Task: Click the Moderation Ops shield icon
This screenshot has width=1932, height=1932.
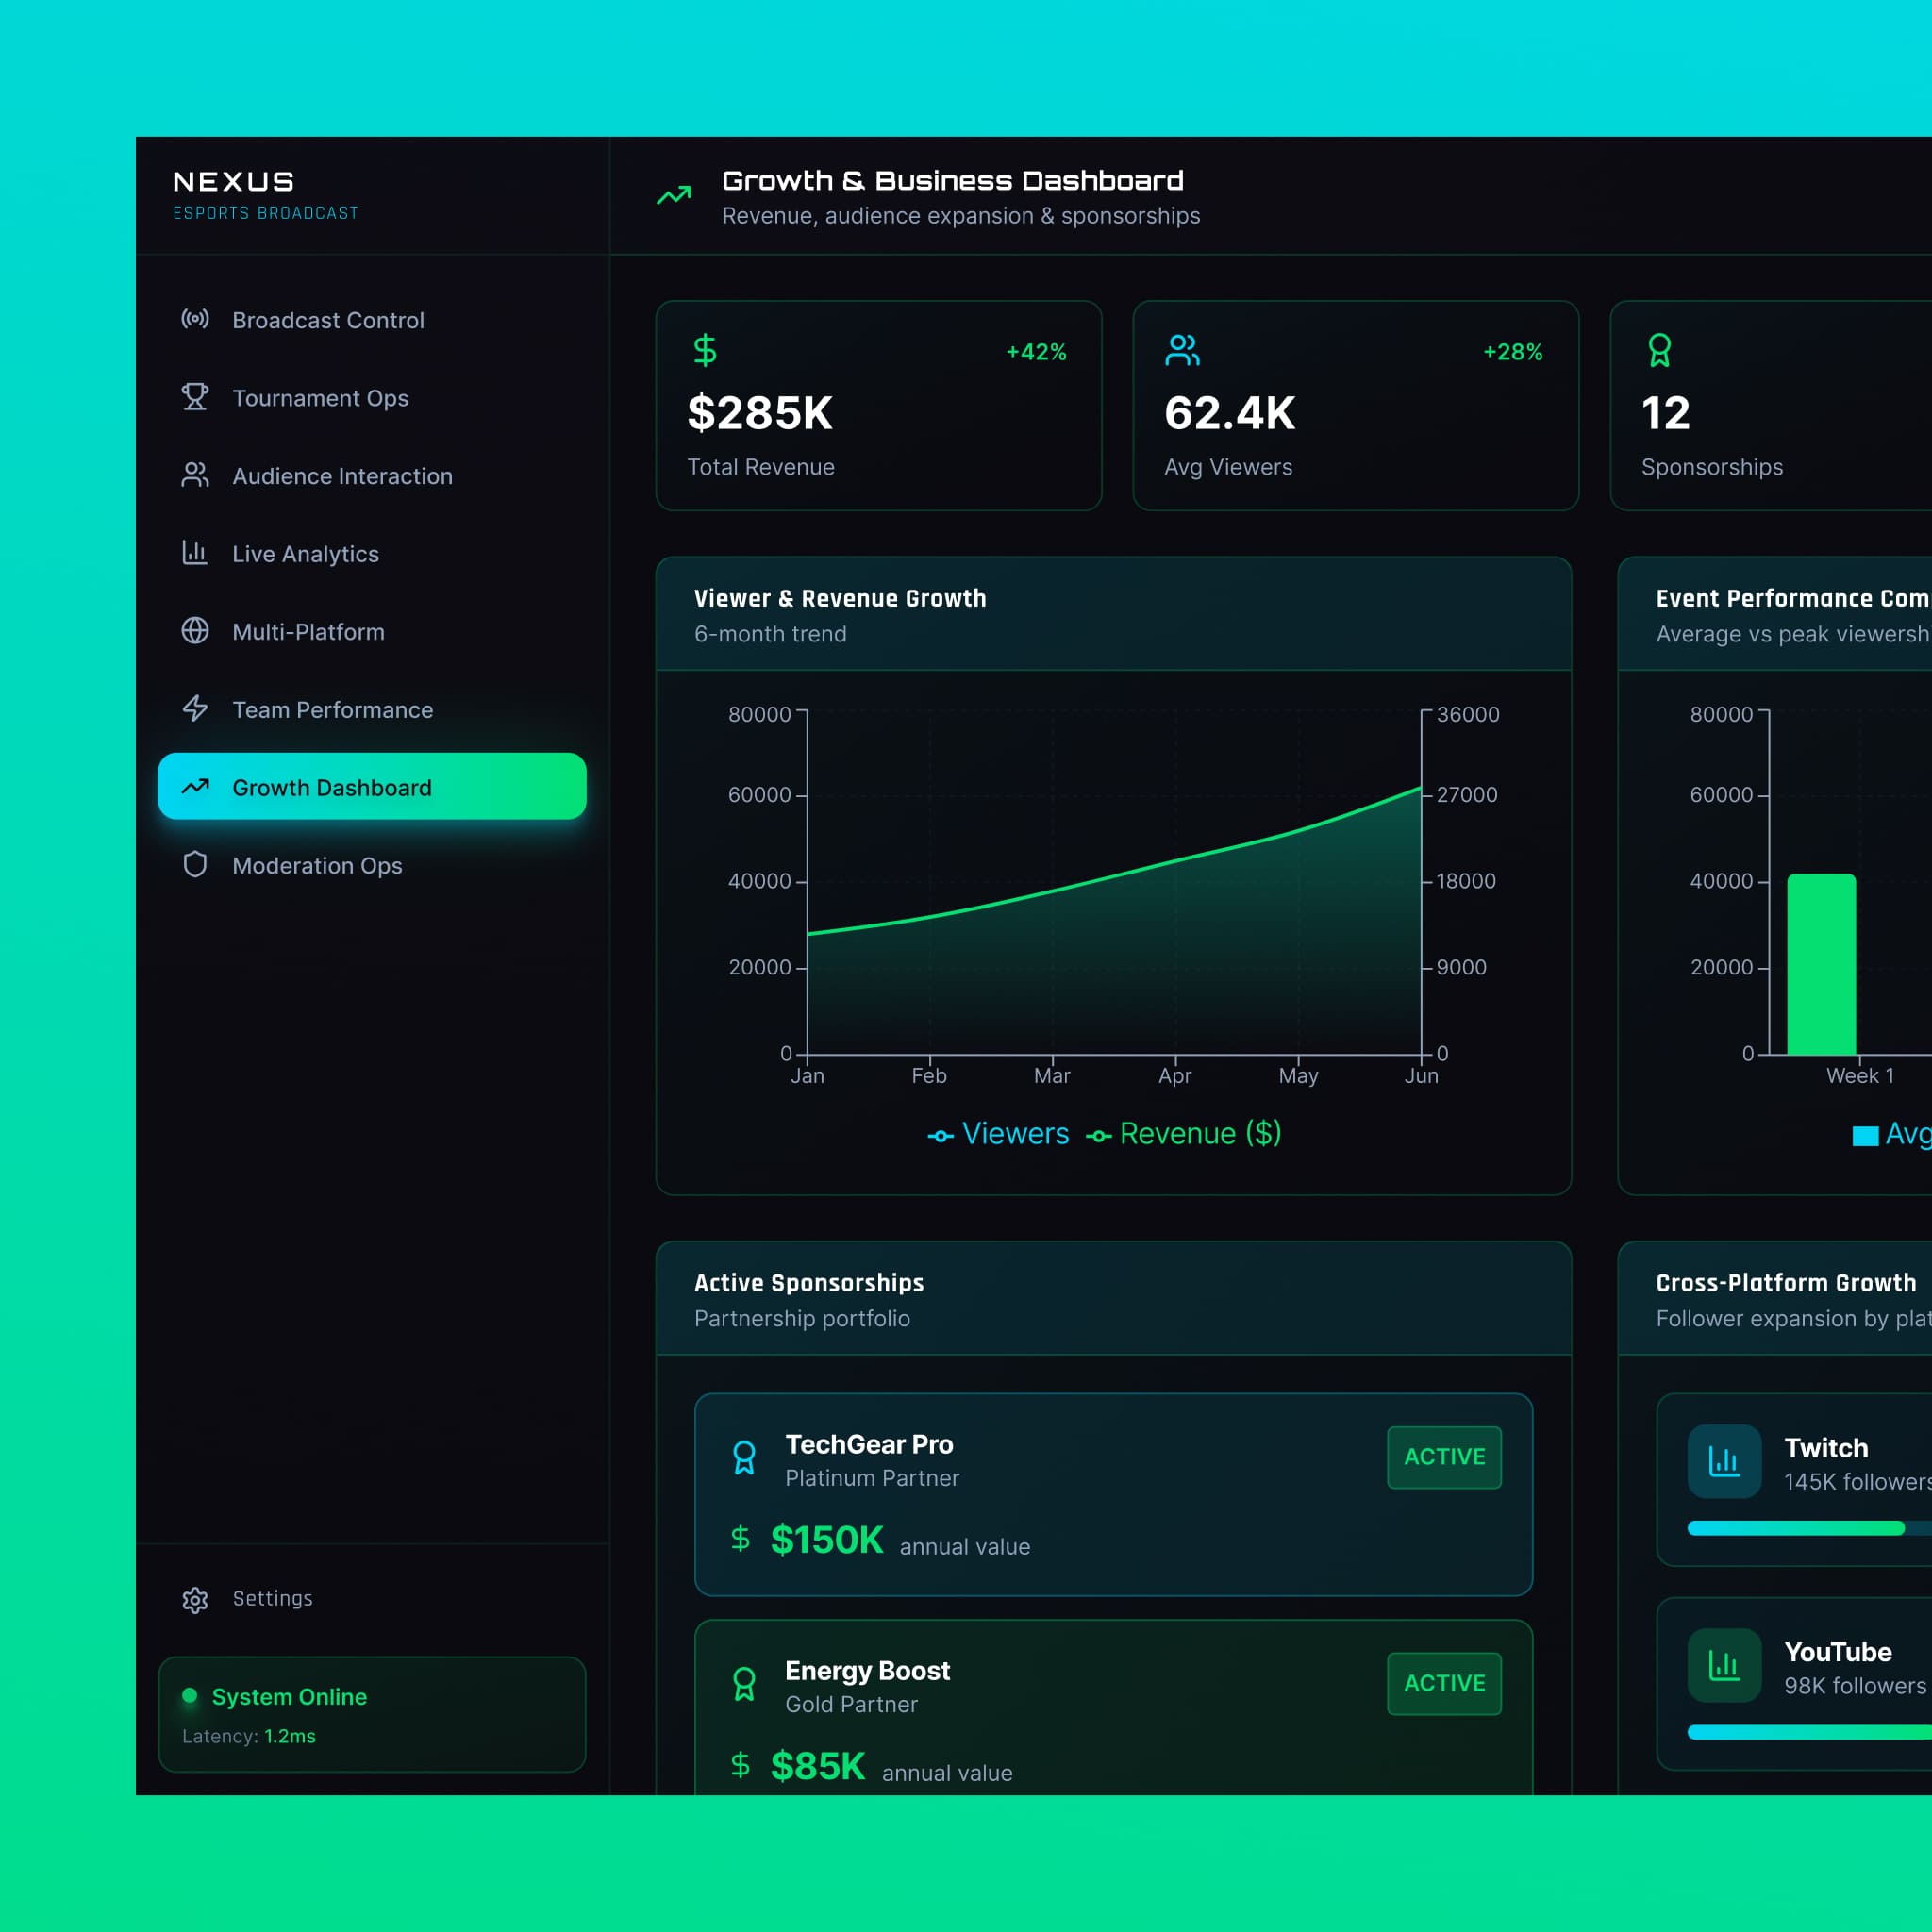Action: point(195,865)
